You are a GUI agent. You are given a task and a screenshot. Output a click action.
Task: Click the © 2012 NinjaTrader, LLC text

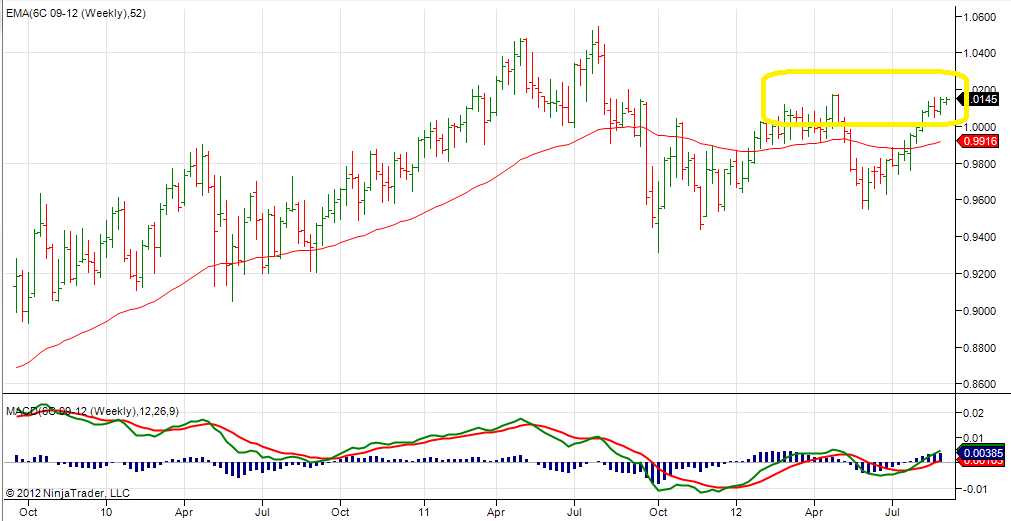click(68, 493)
